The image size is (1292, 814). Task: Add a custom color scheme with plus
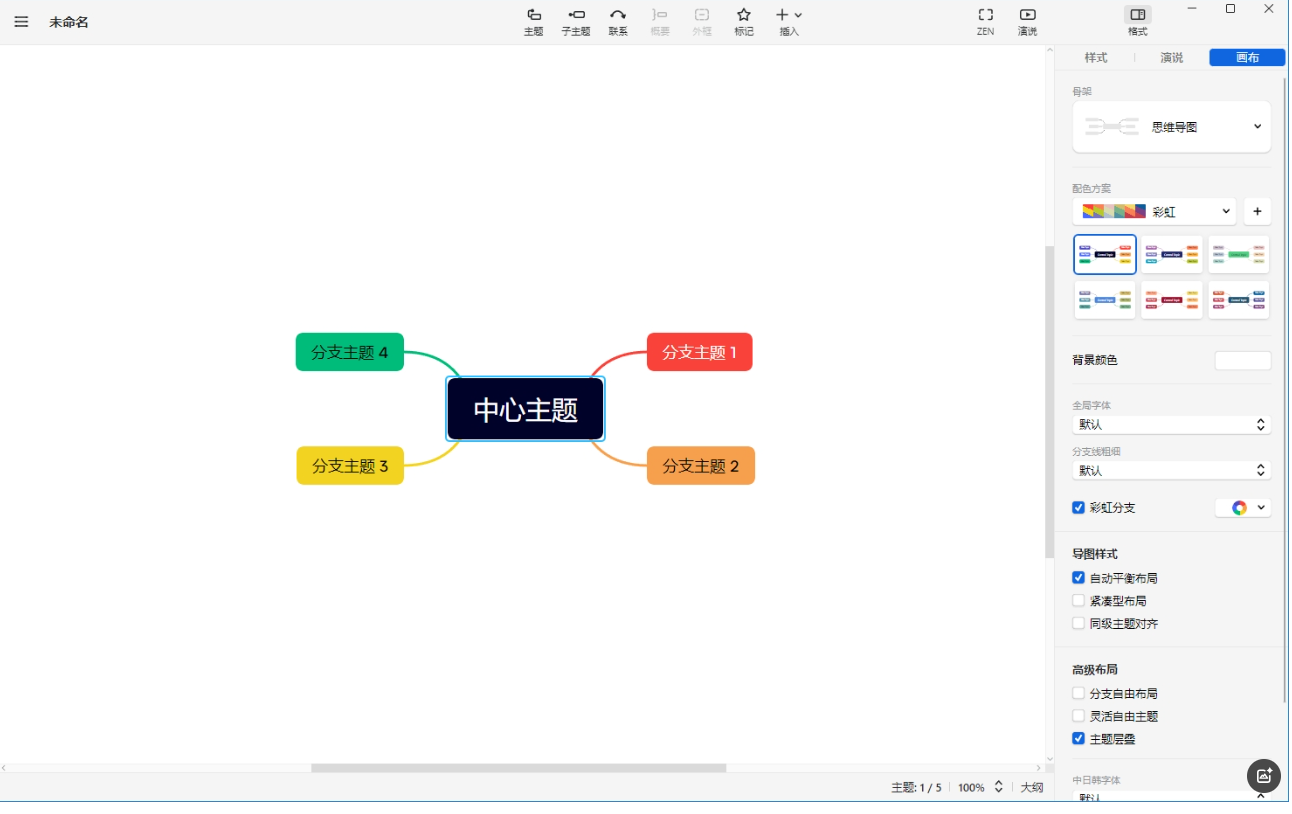click(1257, 212)
